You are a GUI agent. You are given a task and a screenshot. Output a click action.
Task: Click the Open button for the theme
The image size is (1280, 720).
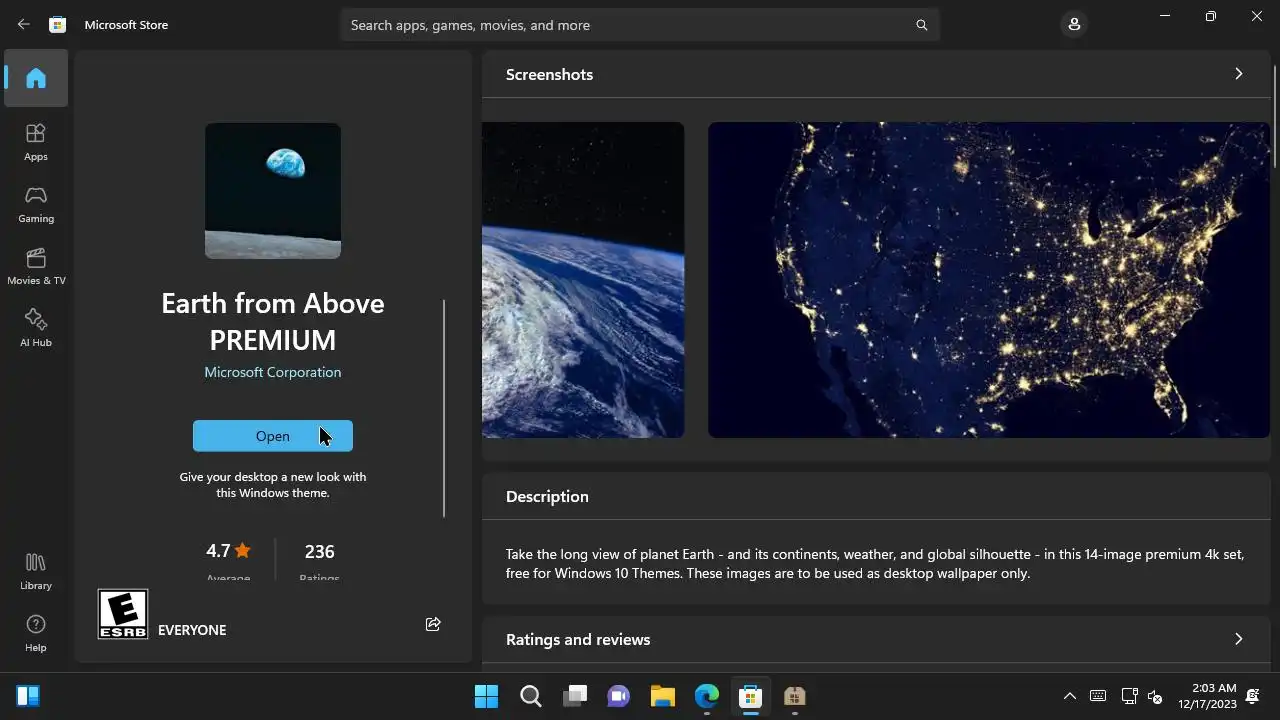click(x=273, y=436)
